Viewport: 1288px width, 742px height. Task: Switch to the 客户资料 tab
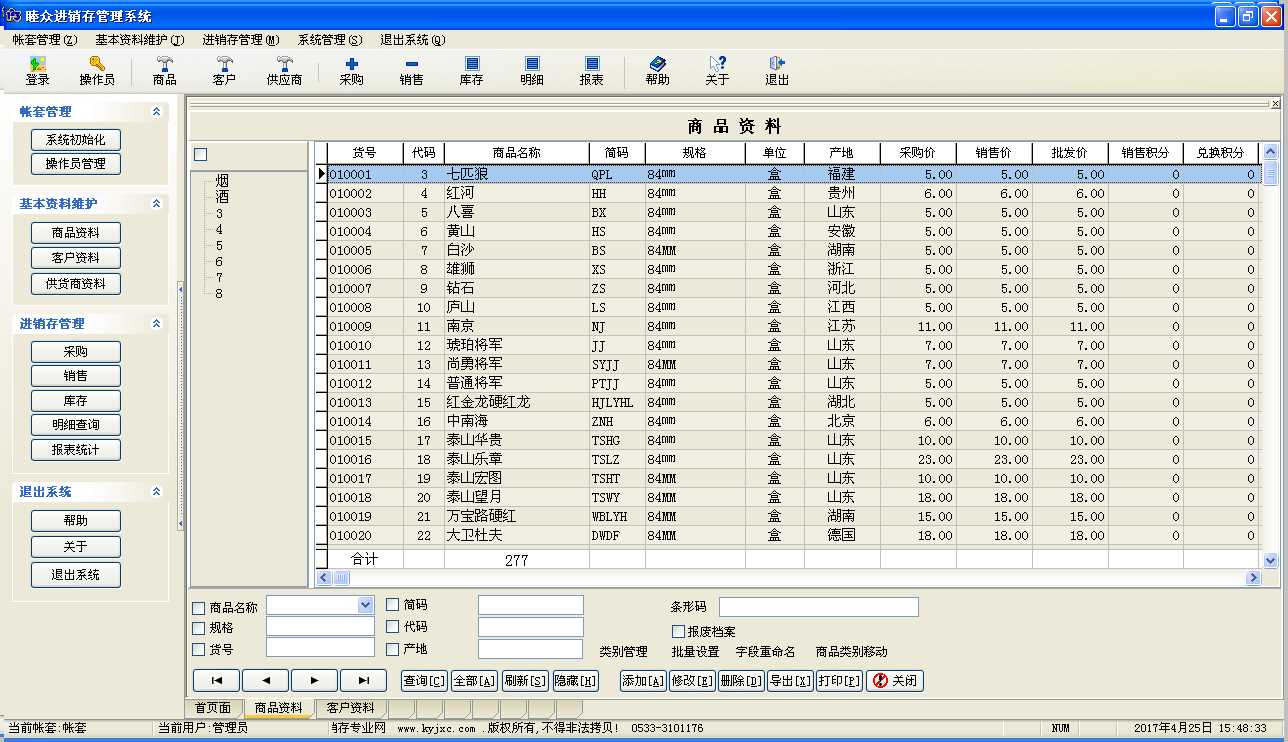coord(350,708)
